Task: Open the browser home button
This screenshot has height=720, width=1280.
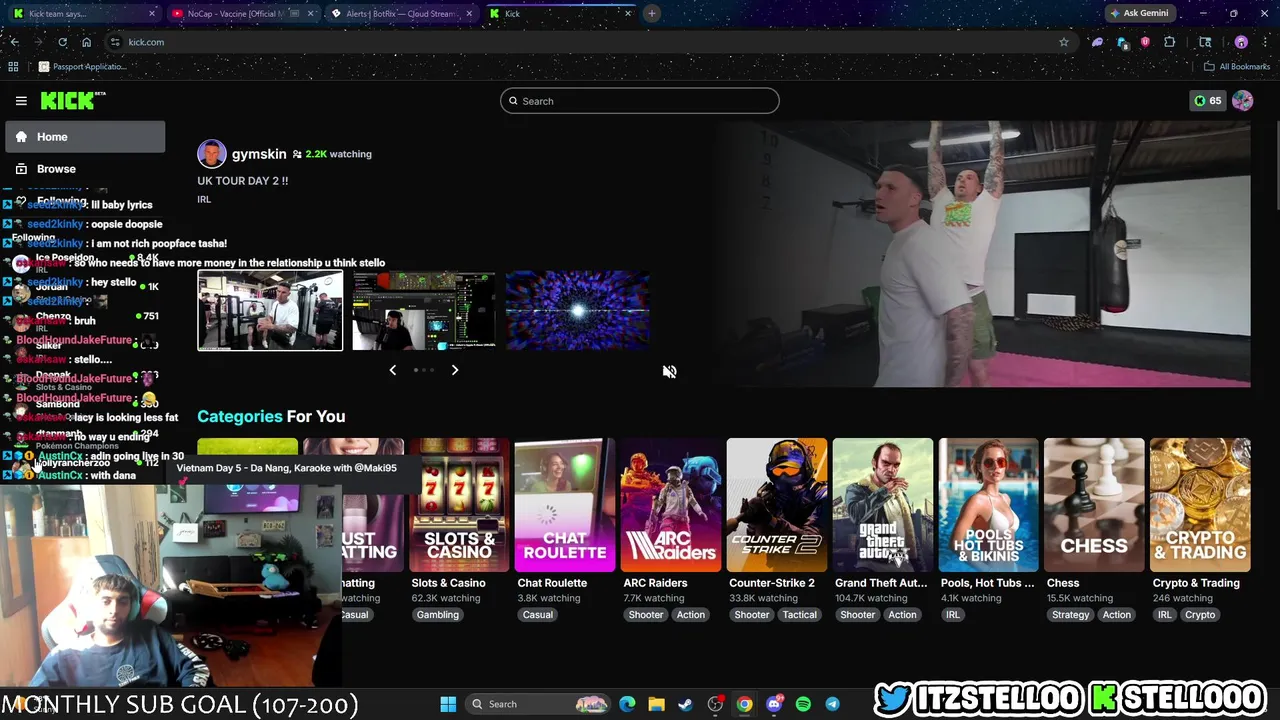Action: (x=86, y=42)
